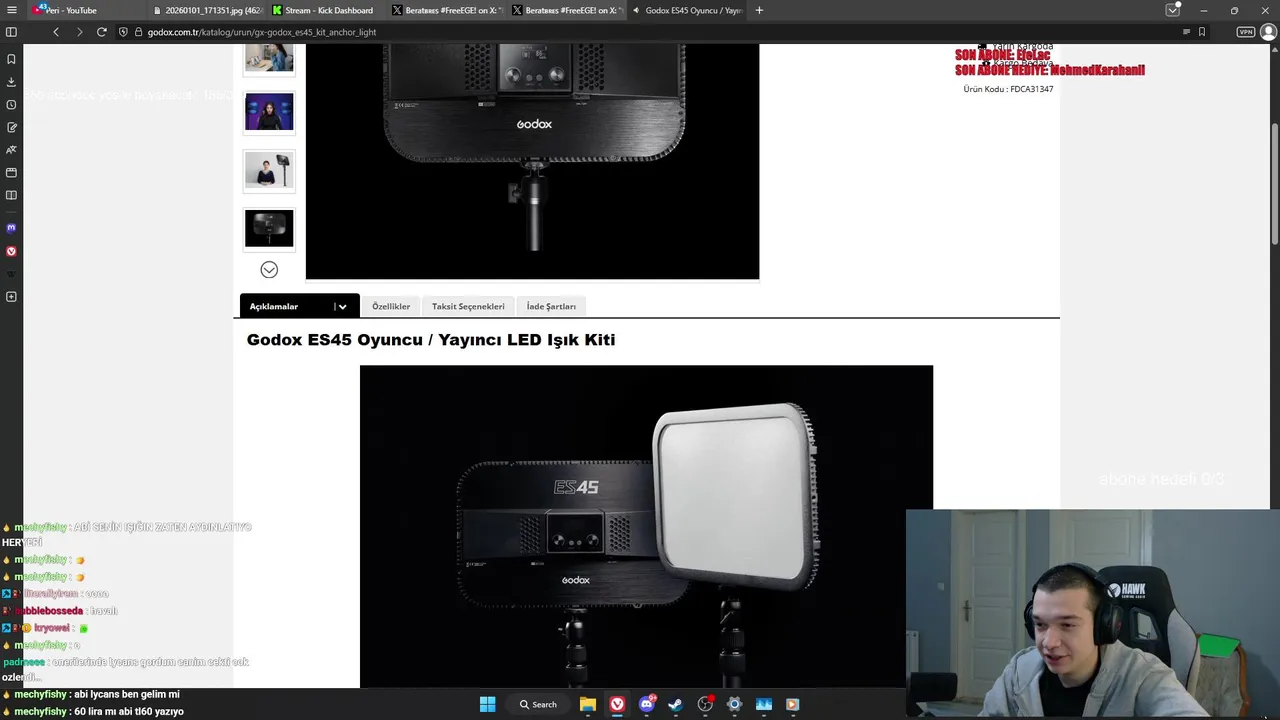Open Wikipedia web panel
The width and height of the screenshot is (1280, 720).
[11, 274]
